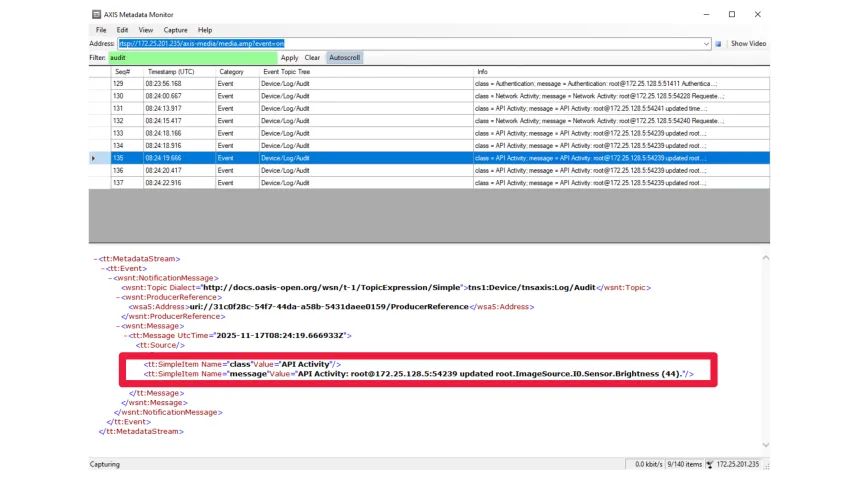The height and width of the screenshot is (477, 848).
Task: Click 172.25.201.235 status bar address
Action: [738, 465]
